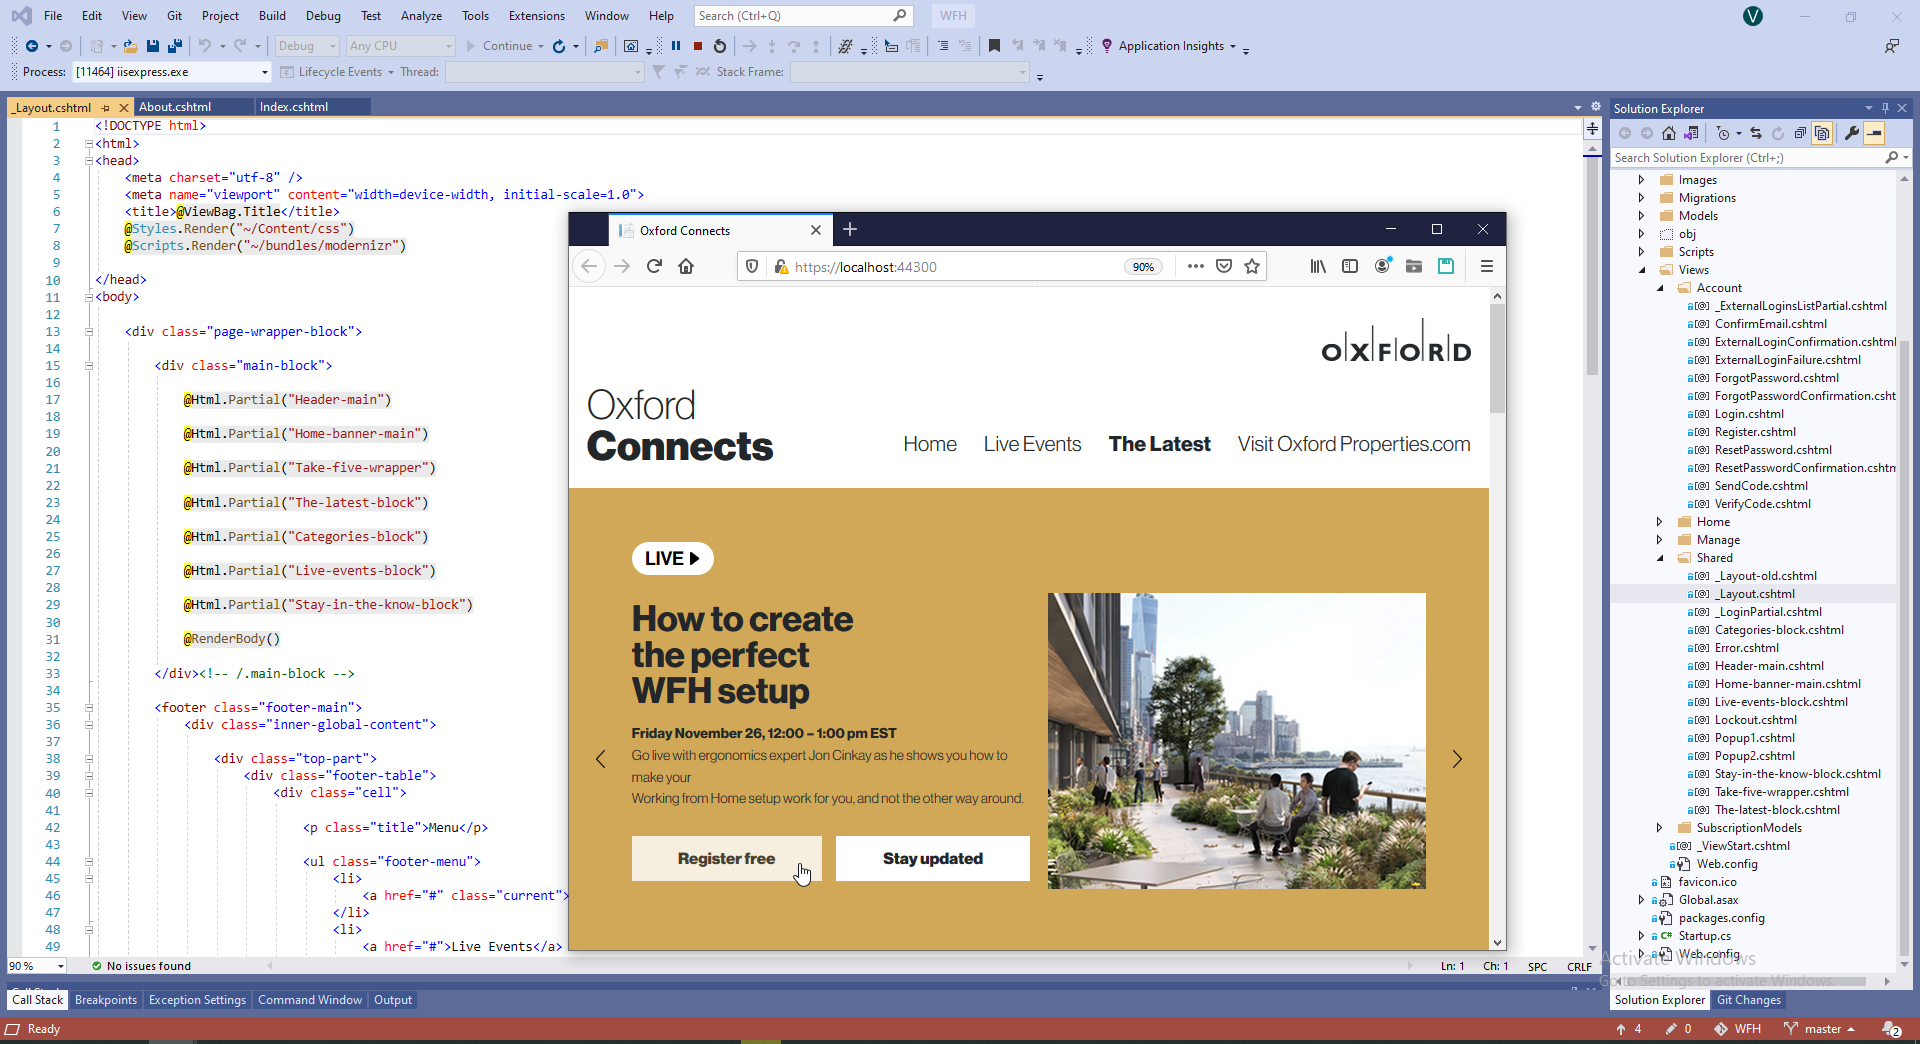
Task: Open the Process iisexpress.exe dropdown
Action: coord(172,72)
